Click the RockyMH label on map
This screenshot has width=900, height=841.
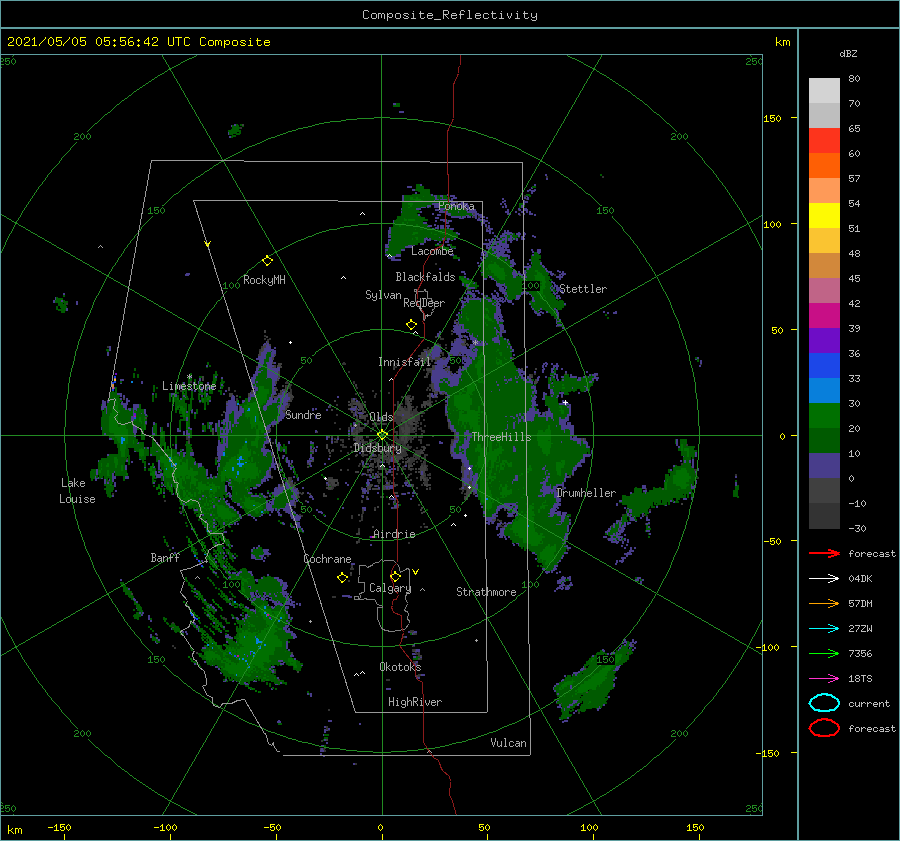pos(264,280)
